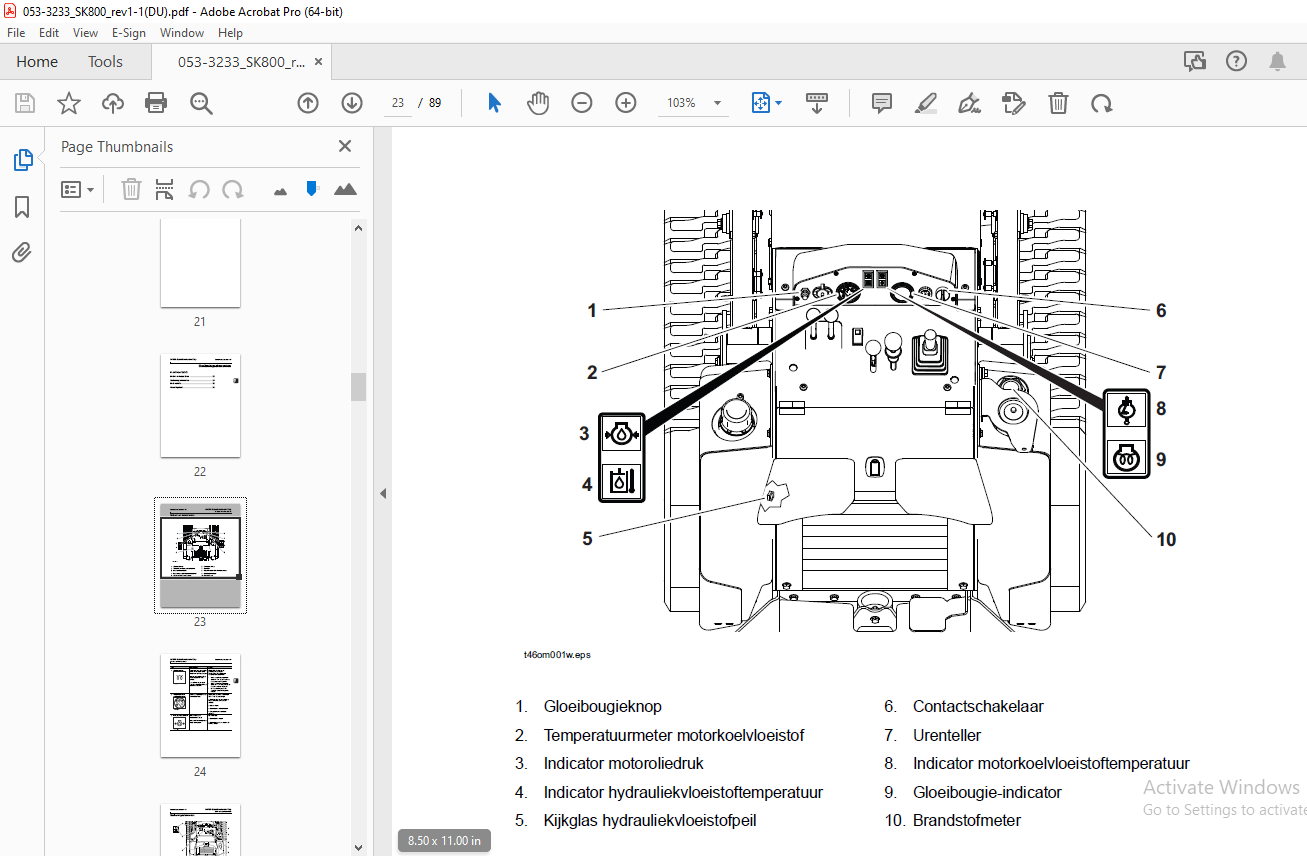Switch to the Tools tab
This screenshot has height=856, width=1307.
tap(105, 62)
